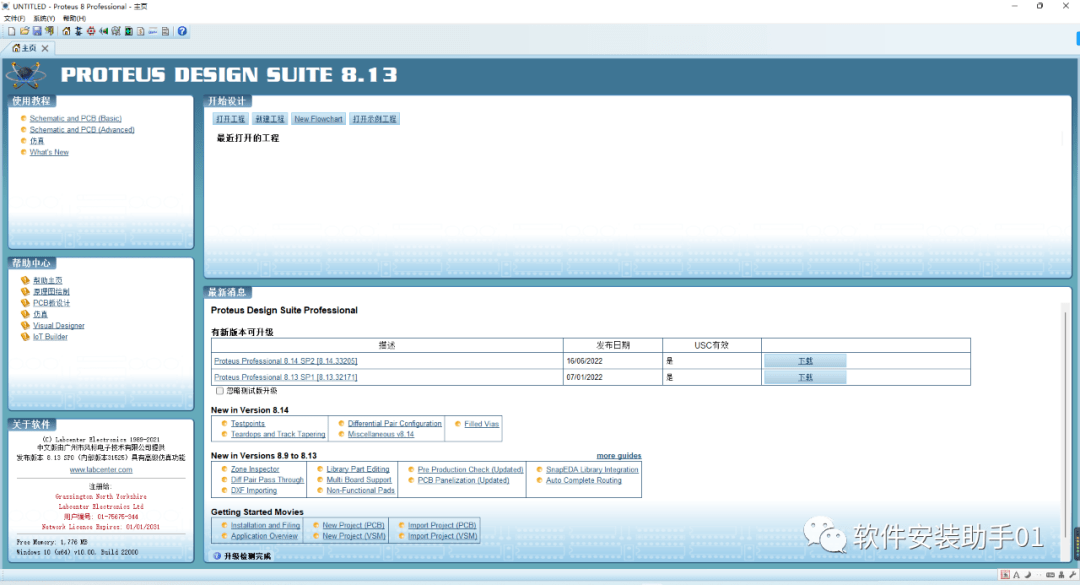Viewport: 1080px width, 585px height.
Task: Open the Source Code toolbar icon
Action: click(153, 31)
